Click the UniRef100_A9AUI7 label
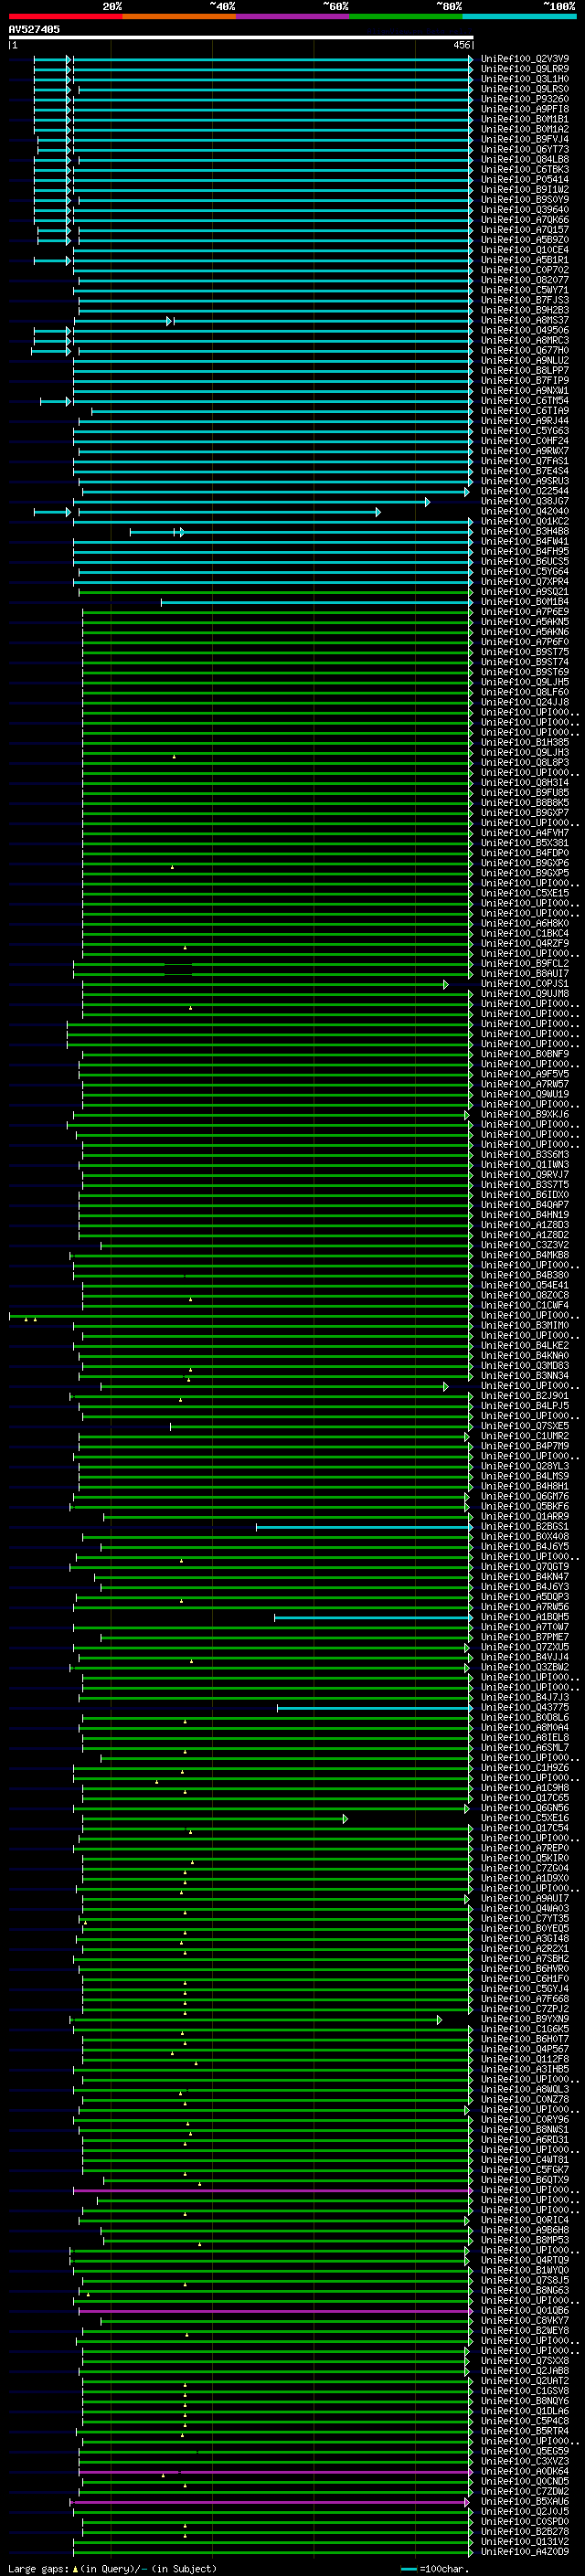This screenshot has height=2576, width=585. click(x=525, y=1900)
